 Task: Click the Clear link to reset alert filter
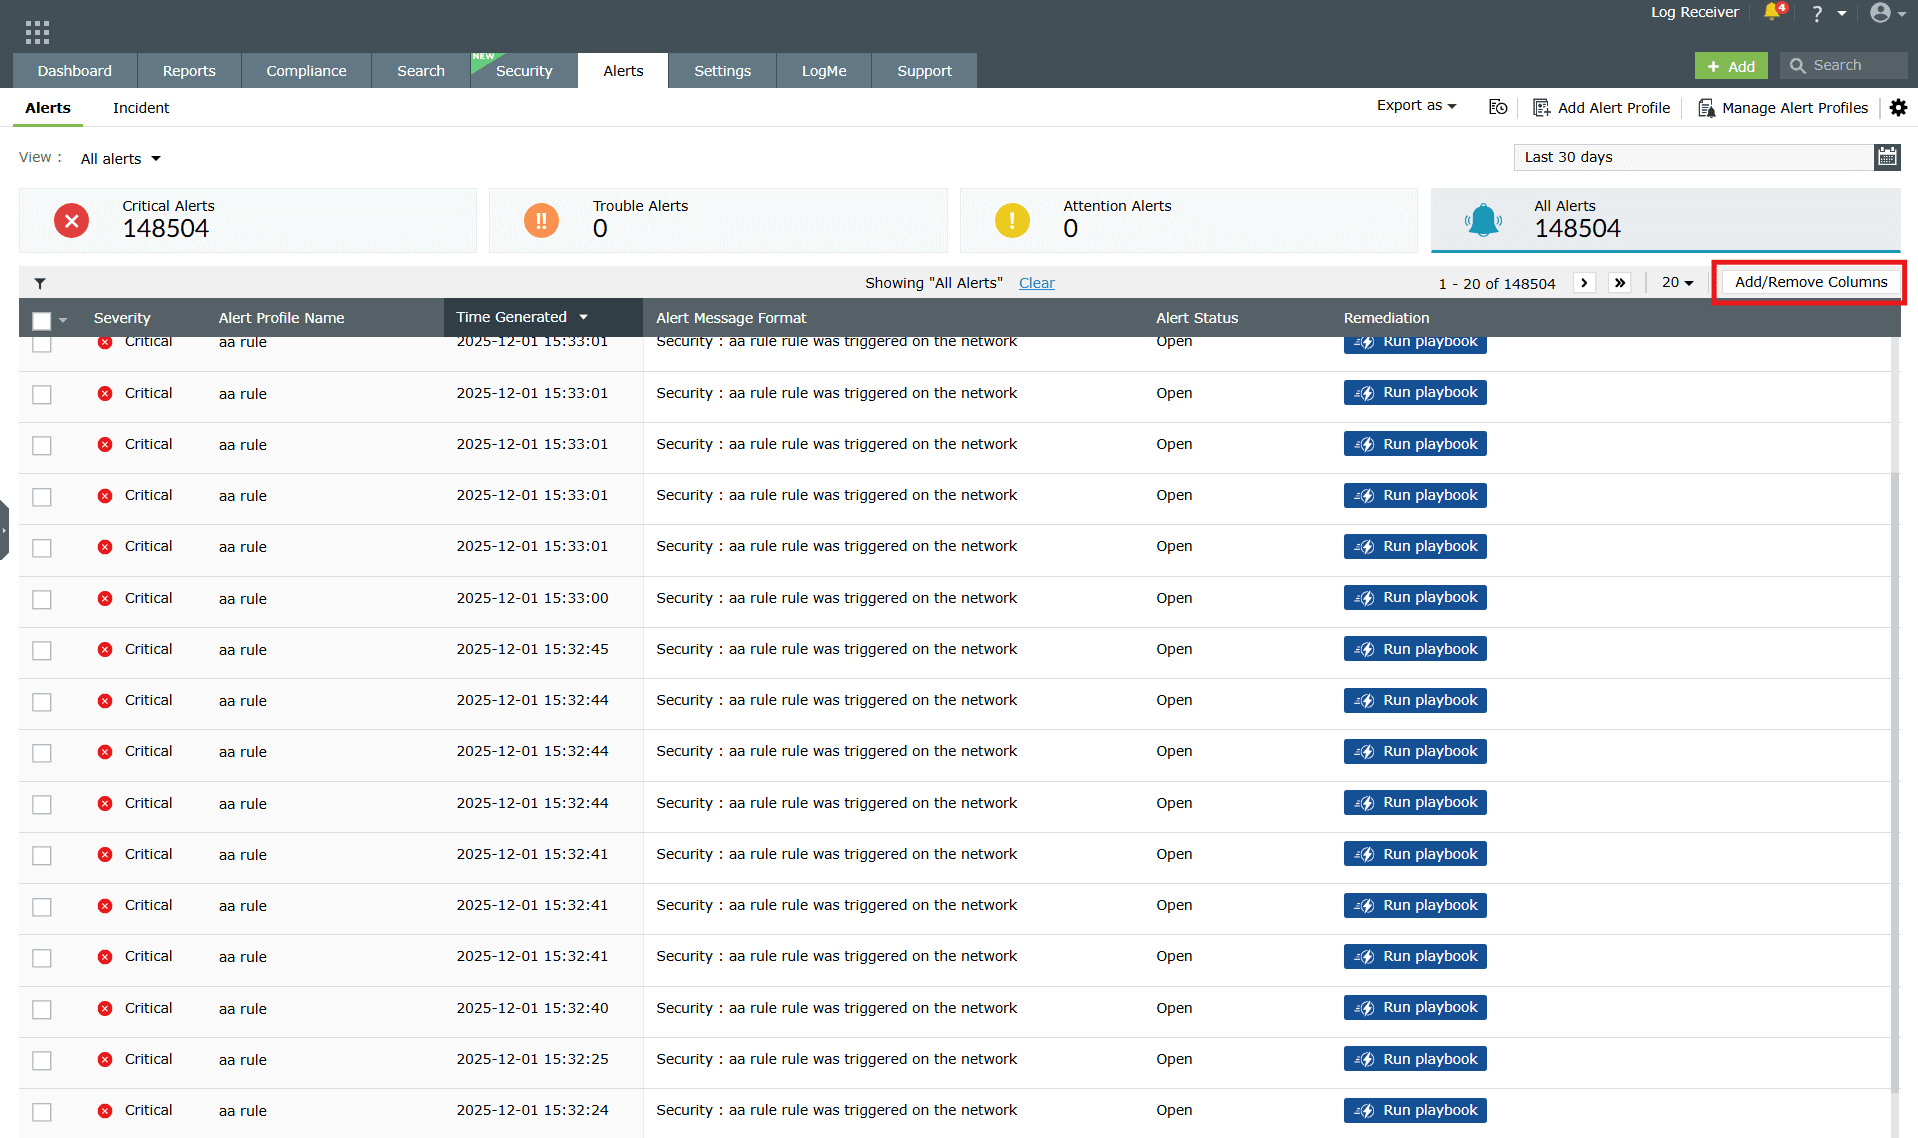pyautogui.click(x=1036, y=283)
